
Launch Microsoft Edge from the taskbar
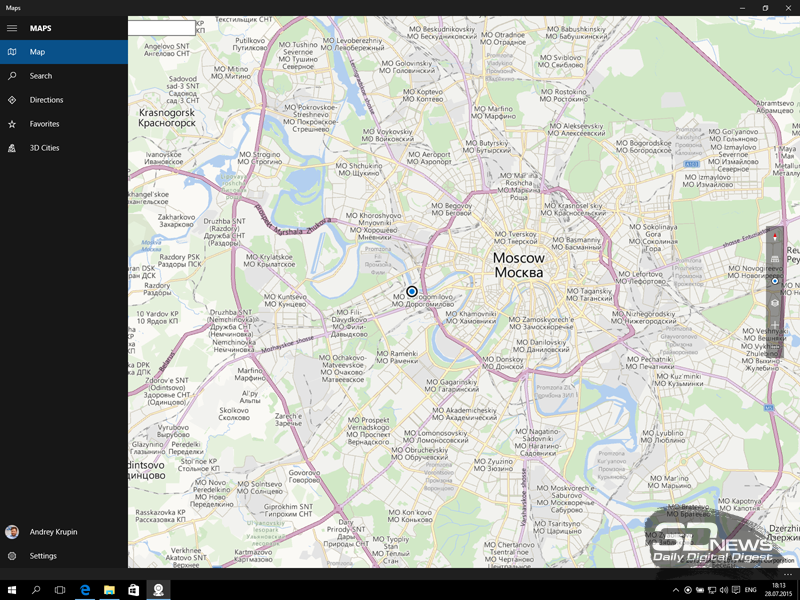(85, 590)
